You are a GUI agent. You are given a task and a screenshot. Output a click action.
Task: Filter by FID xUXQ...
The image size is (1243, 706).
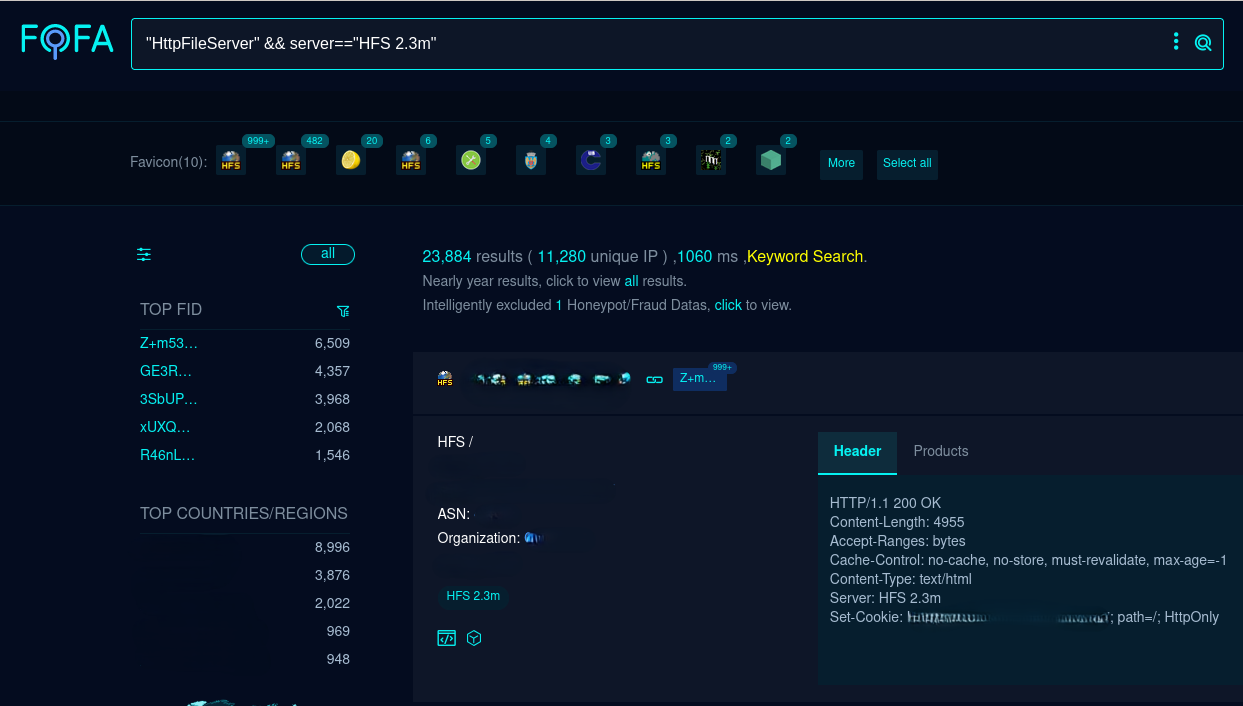165,427
